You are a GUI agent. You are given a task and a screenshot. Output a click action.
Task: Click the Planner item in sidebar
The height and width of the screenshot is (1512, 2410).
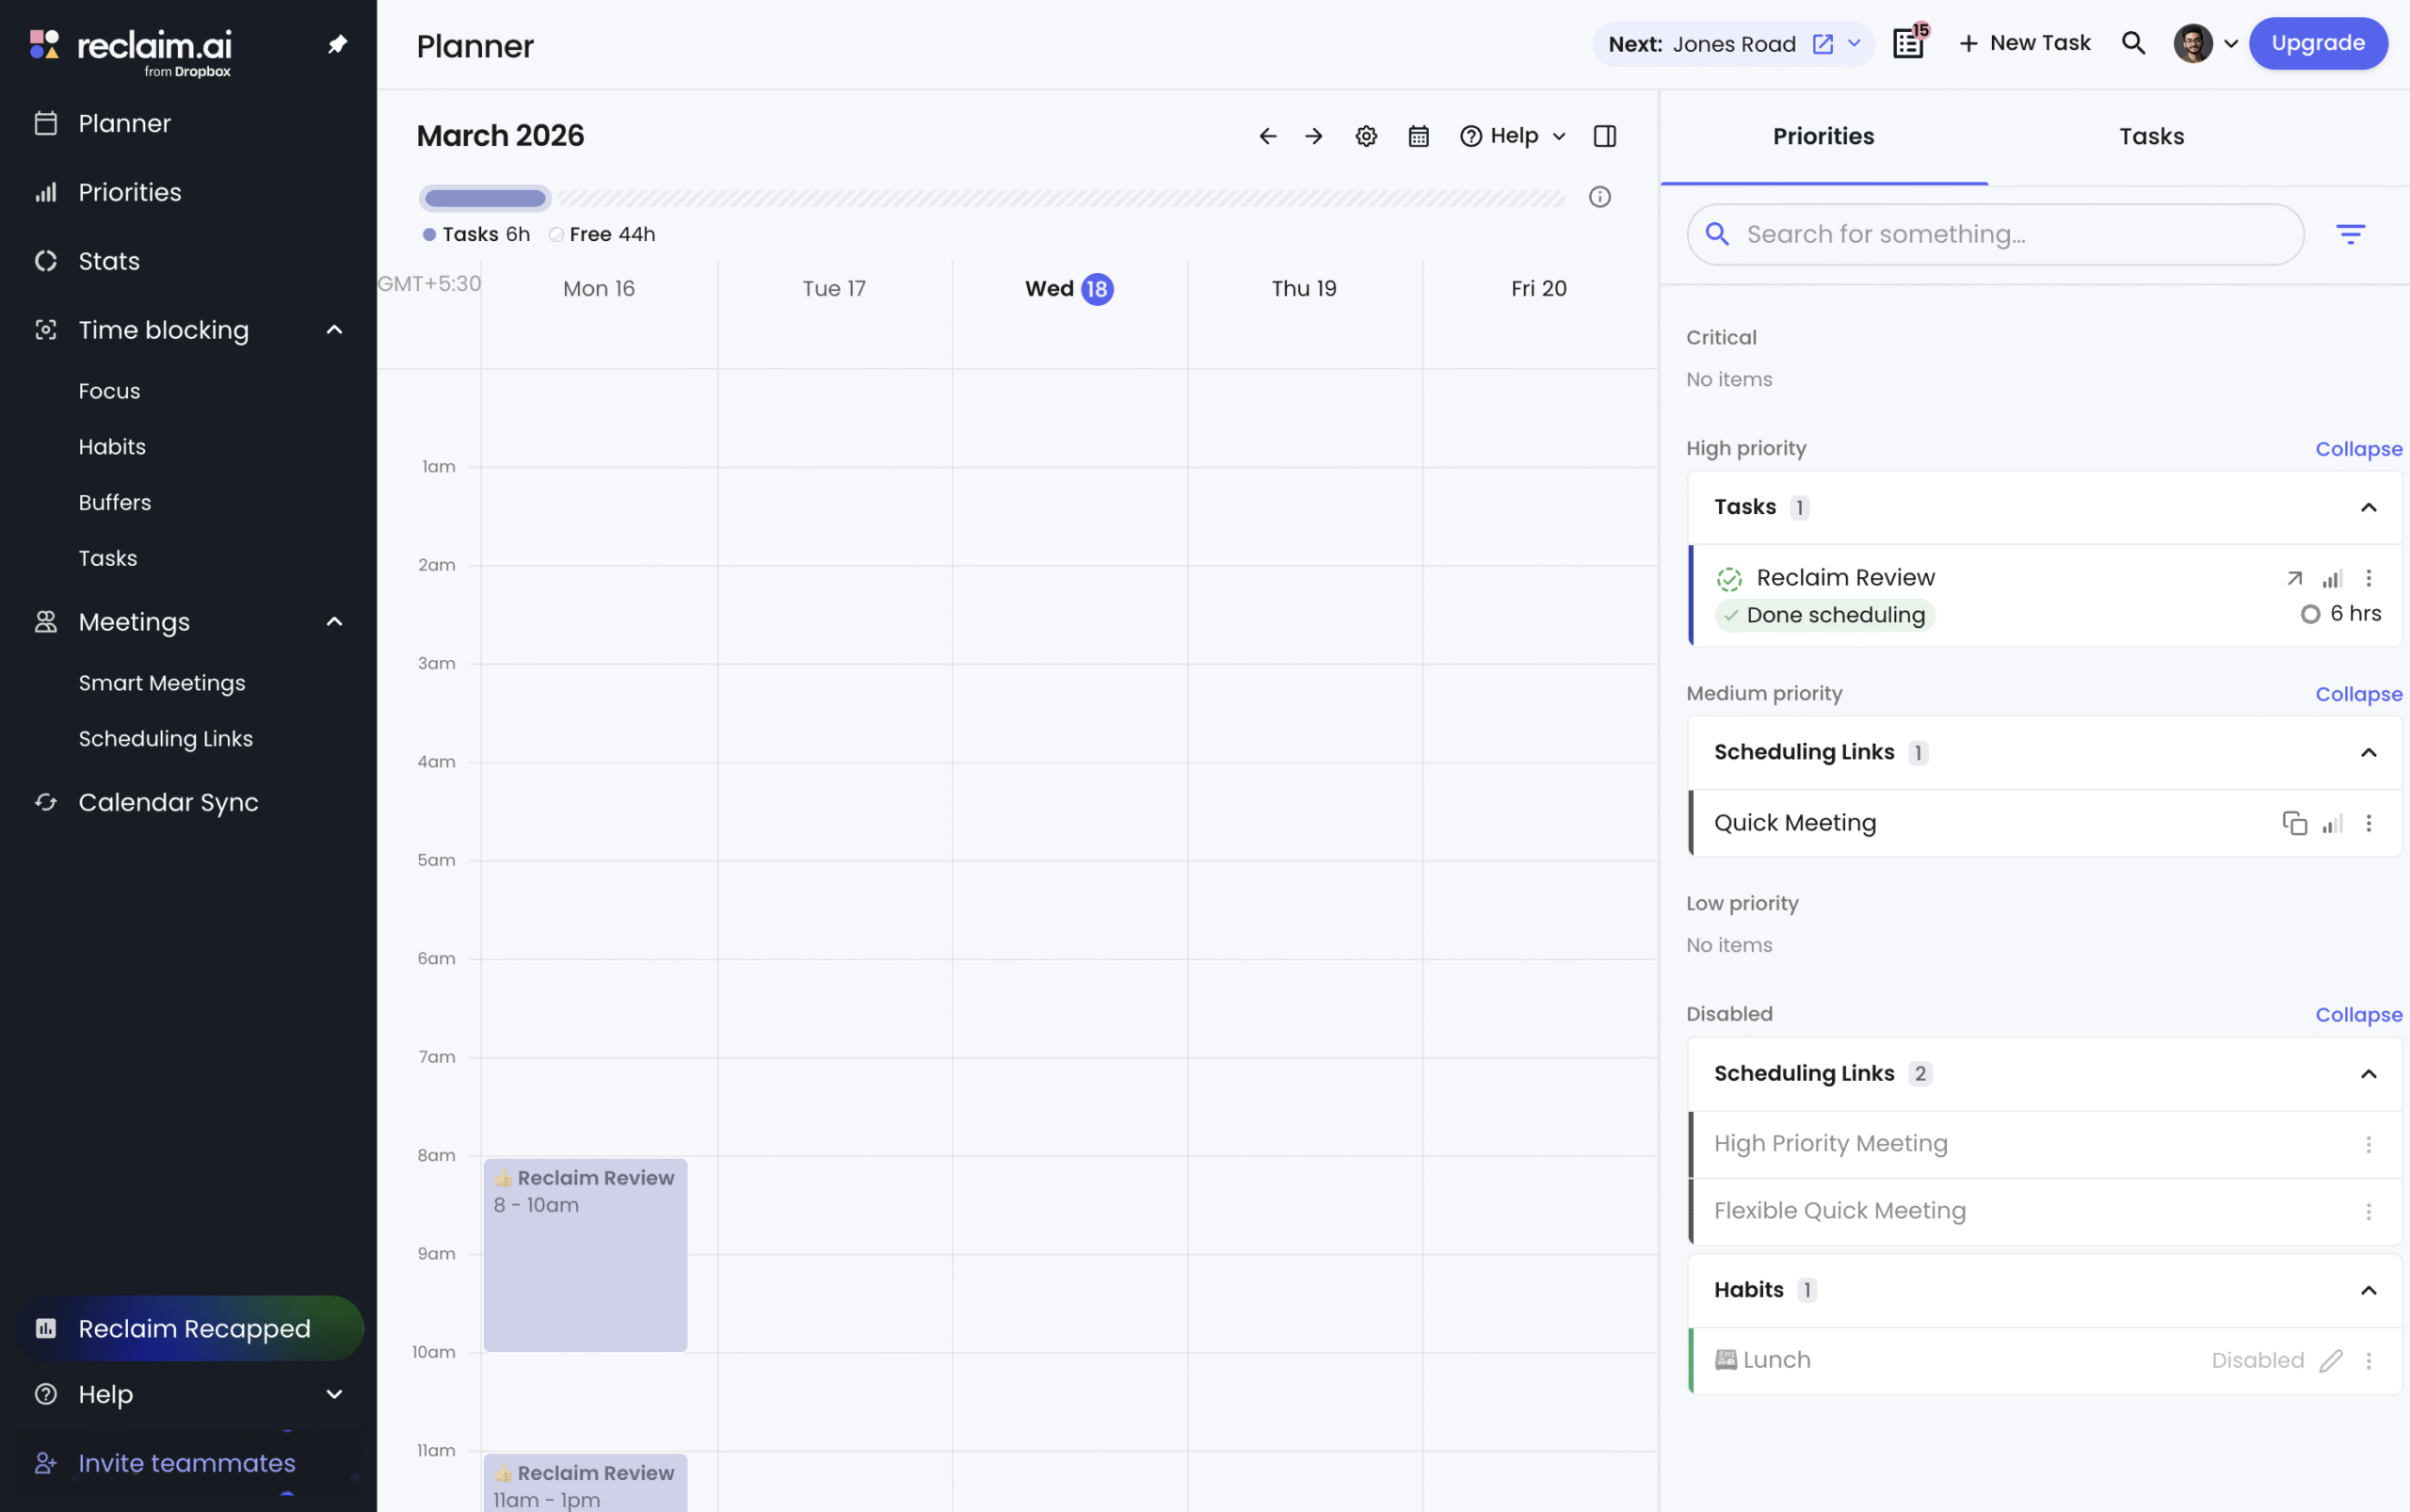click(x=124, y=123)
